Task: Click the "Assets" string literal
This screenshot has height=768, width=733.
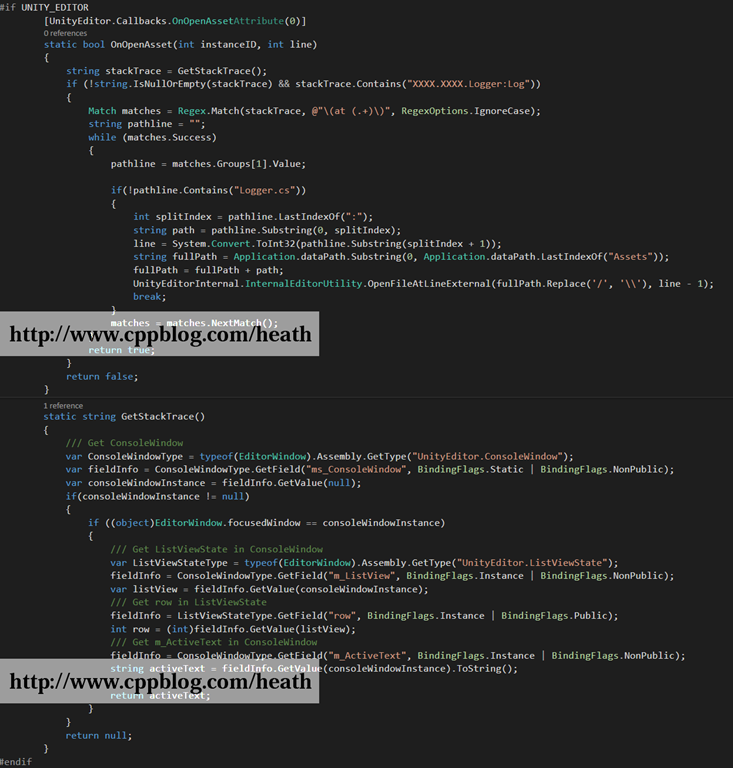Action: tap(630, 257)
